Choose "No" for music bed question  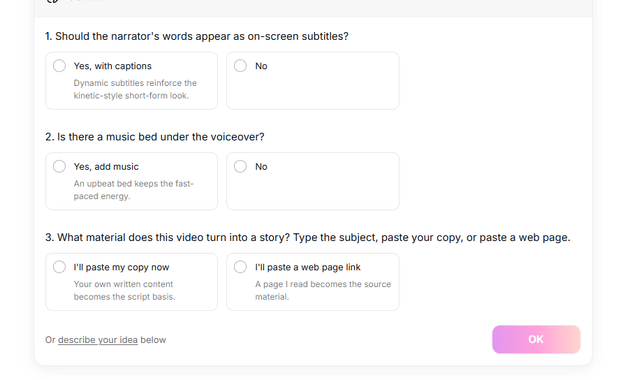point(240,166)
